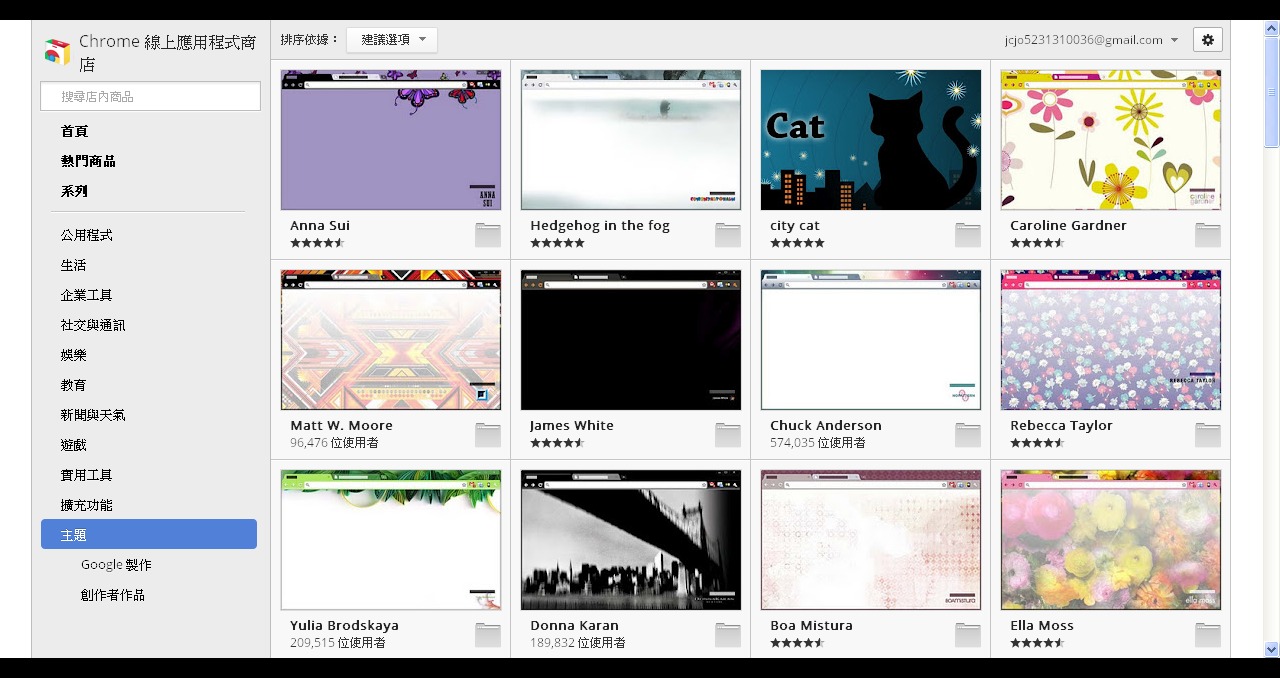Image resolution: width=1280 pixels, height=678 pixels.
Task: Select the 娛樂 category
Action: [74, 355]
